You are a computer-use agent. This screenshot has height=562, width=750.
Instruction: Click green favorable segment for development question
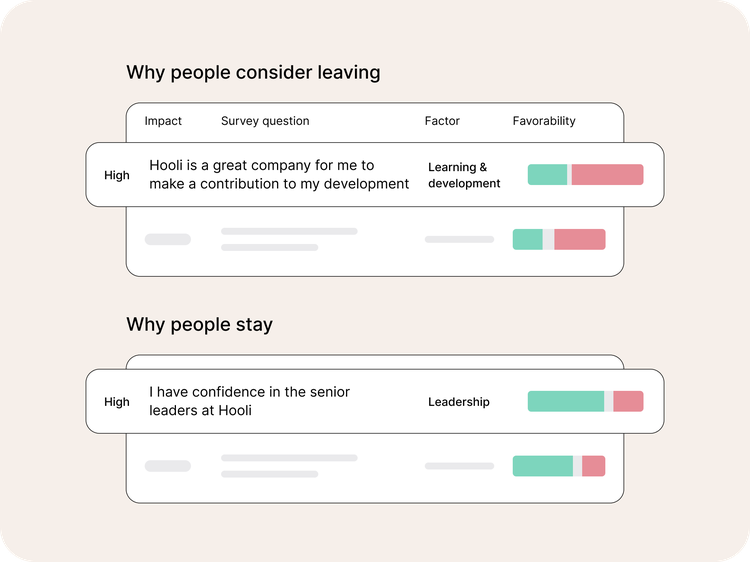(x=547, y=175)
